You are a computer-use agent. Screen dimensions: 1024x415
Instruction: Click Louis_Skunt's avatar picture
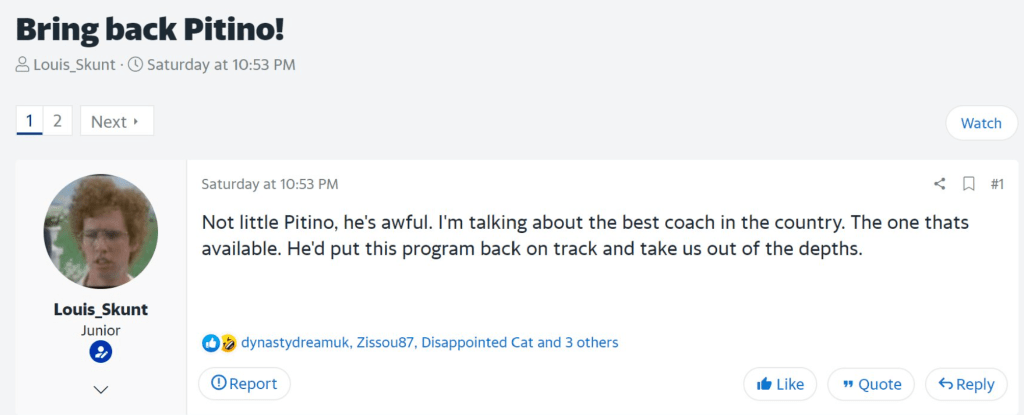click(x=100, y=232)
